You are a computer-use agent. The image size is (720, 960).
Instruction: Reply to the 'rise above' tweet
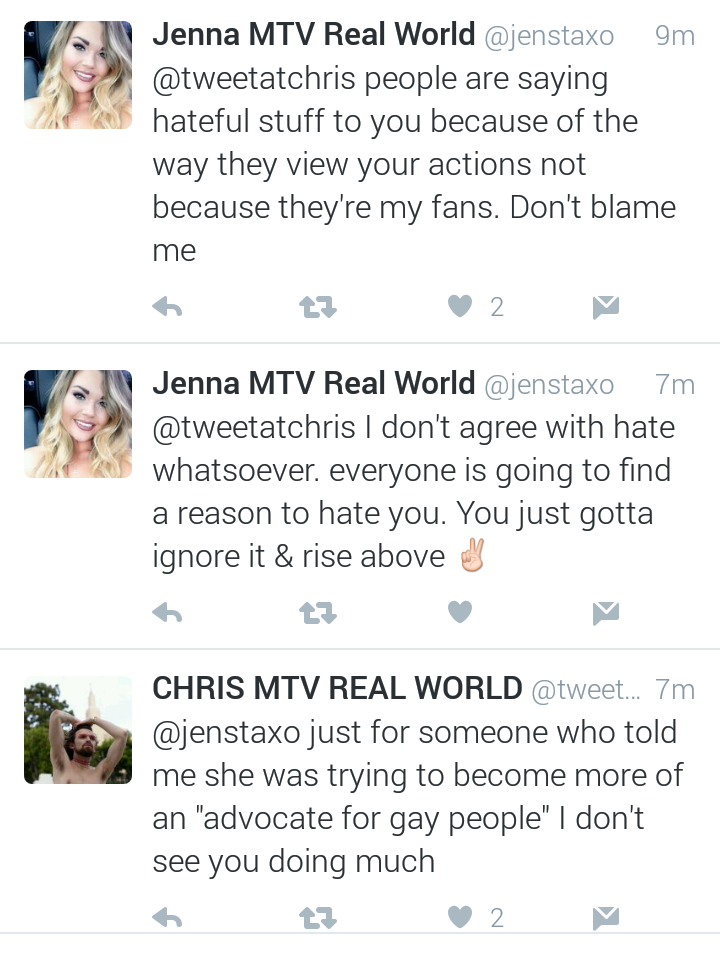(167, 612)
